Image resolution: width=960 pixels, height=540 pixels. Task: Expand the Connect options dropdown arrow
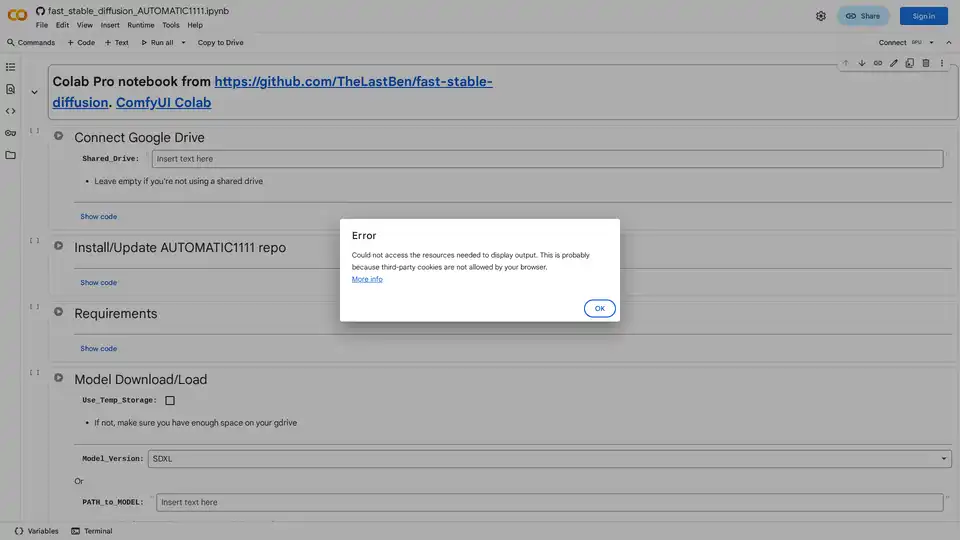932,43
